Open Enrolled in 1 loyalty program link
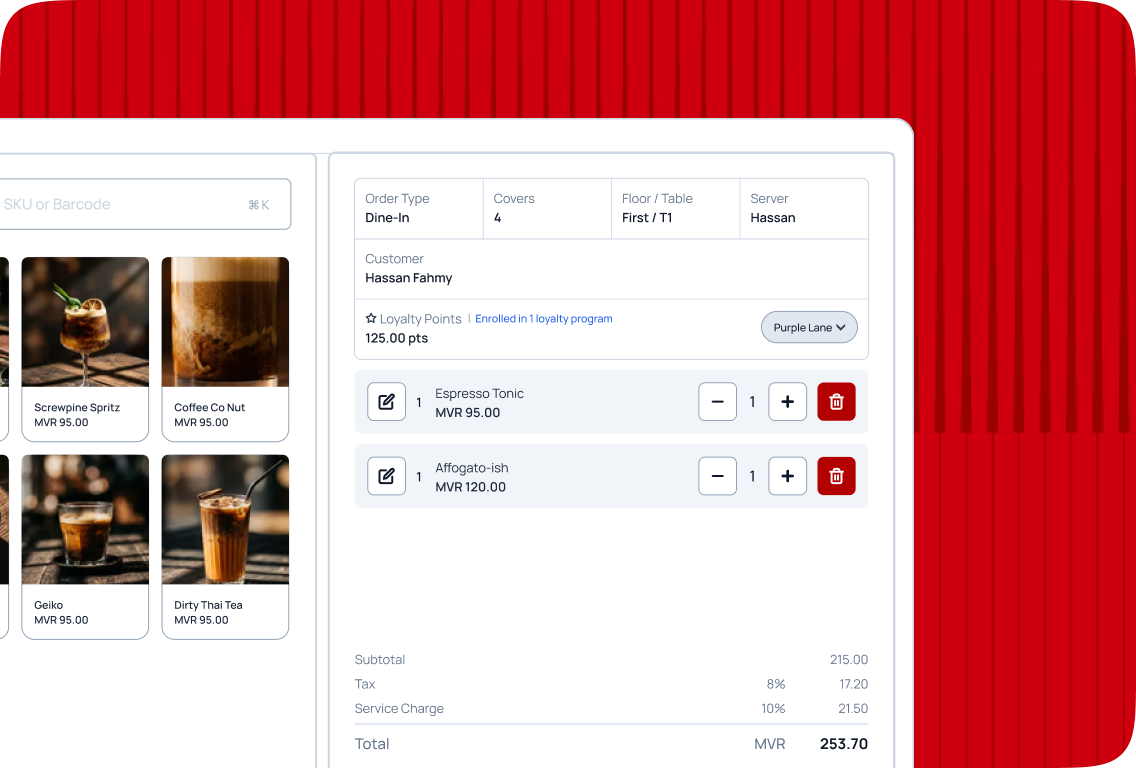Screen dimensions: 1136x768 click(x=543, y=319)
